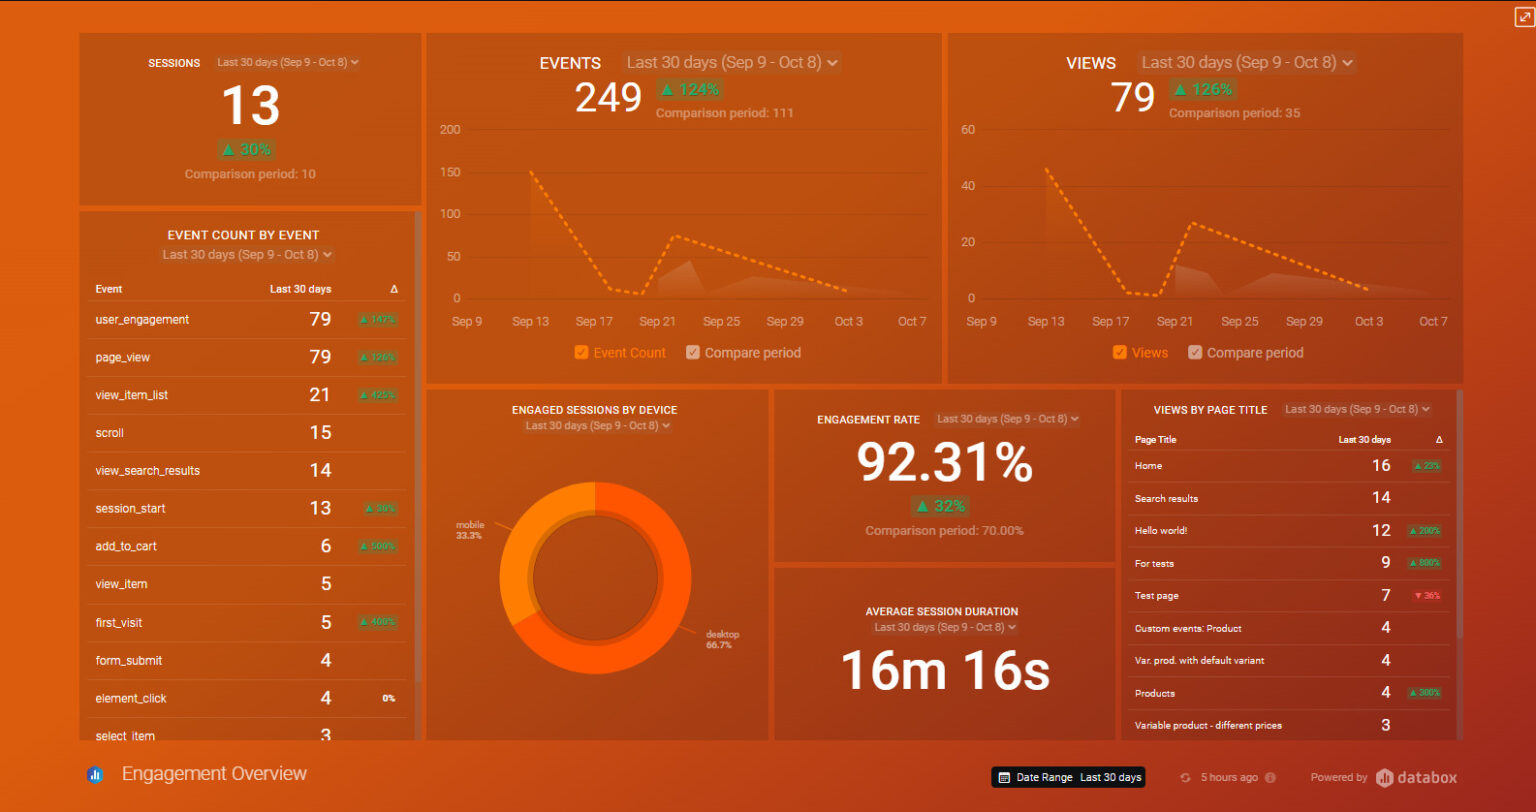Uncheck Compare period under Events chart

click(x=693, y=353)
